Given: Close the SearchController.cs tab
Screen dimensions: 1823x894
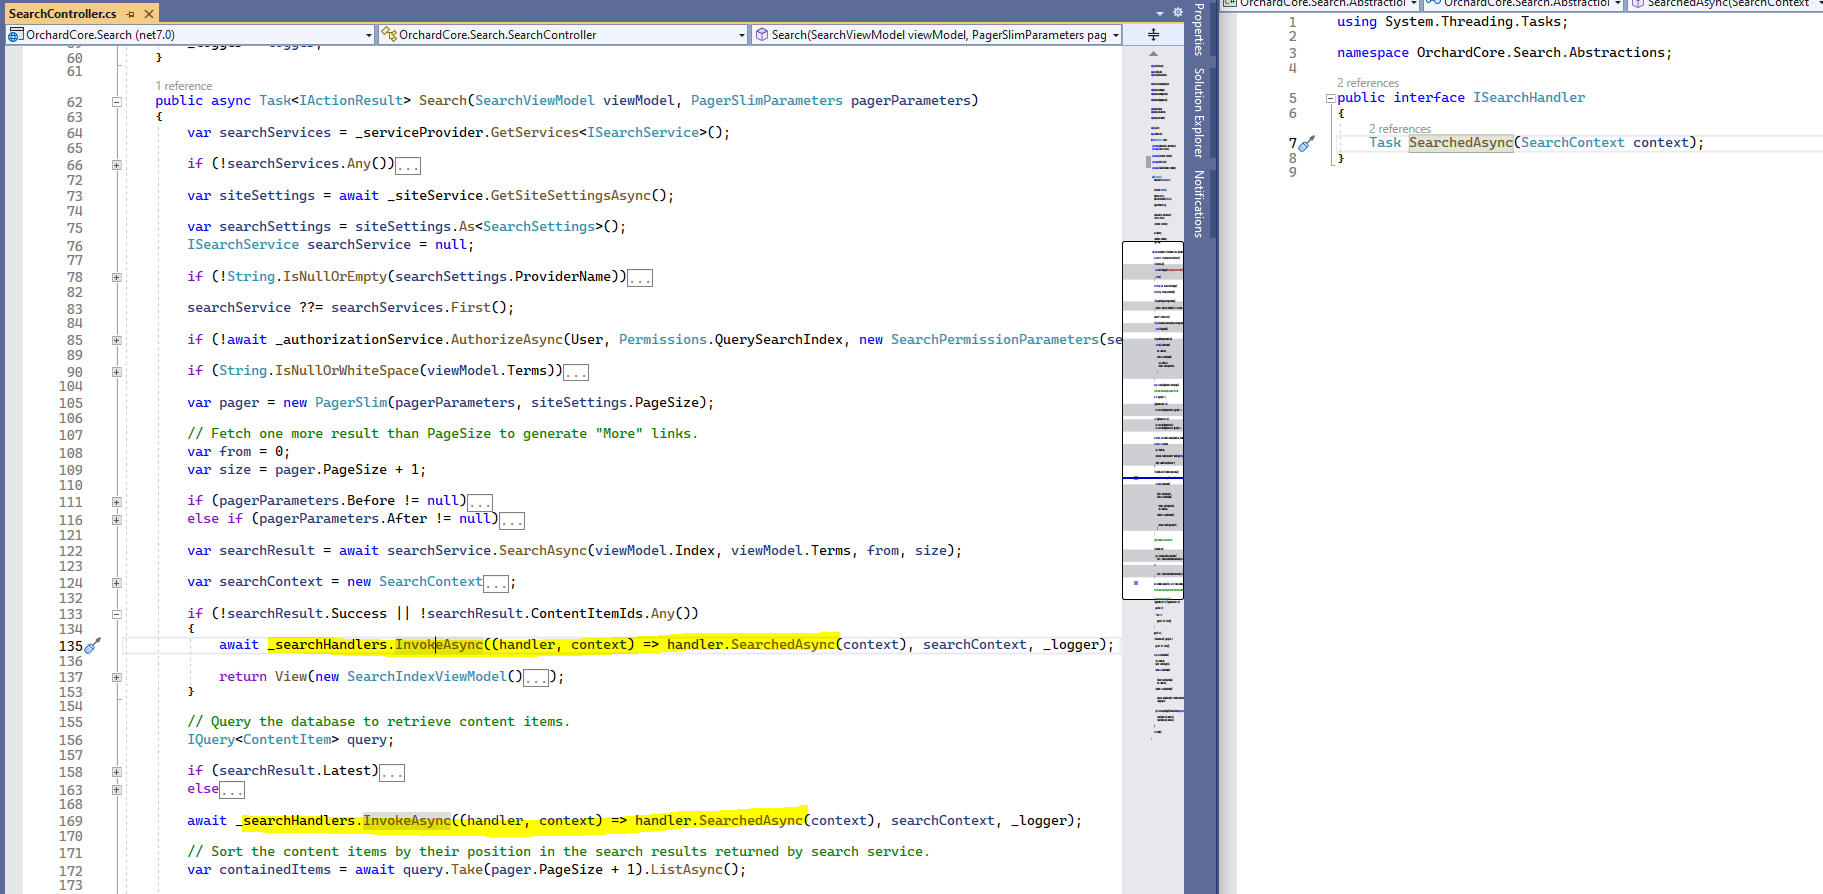Looking at the screenshot, I should click(x=149, y=14).
